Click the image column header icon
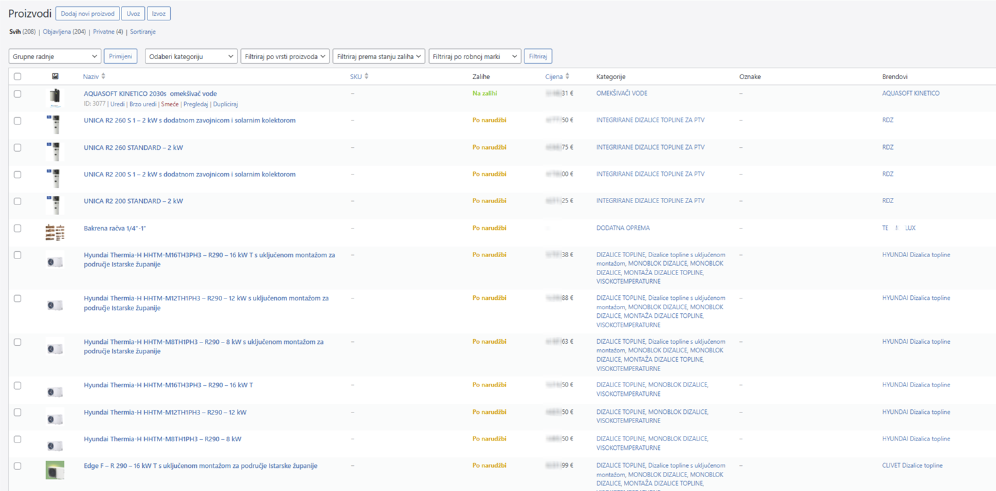Image resolution: width=996 pixels, height=491 pixels. pyautogui.click(x=55, y=76)
